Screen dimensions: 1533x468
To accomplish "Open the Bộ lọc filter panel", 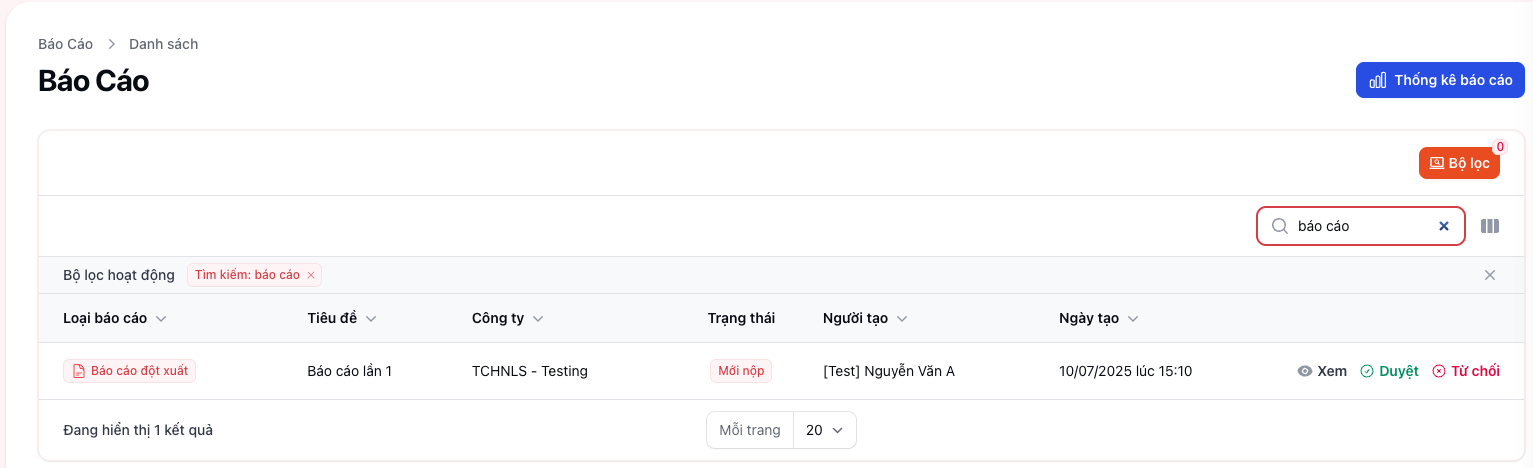I will point(1459,163).
